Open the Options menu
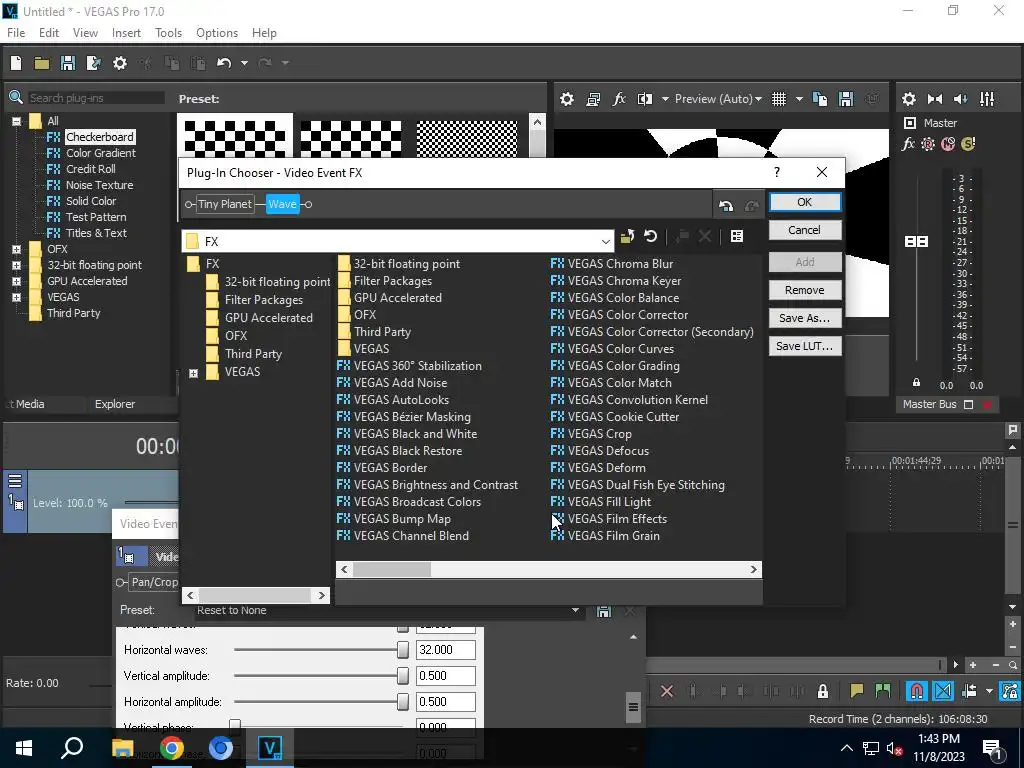This screenshot has width=1024, height=768. pyautogui.click(x=217, y=33)
